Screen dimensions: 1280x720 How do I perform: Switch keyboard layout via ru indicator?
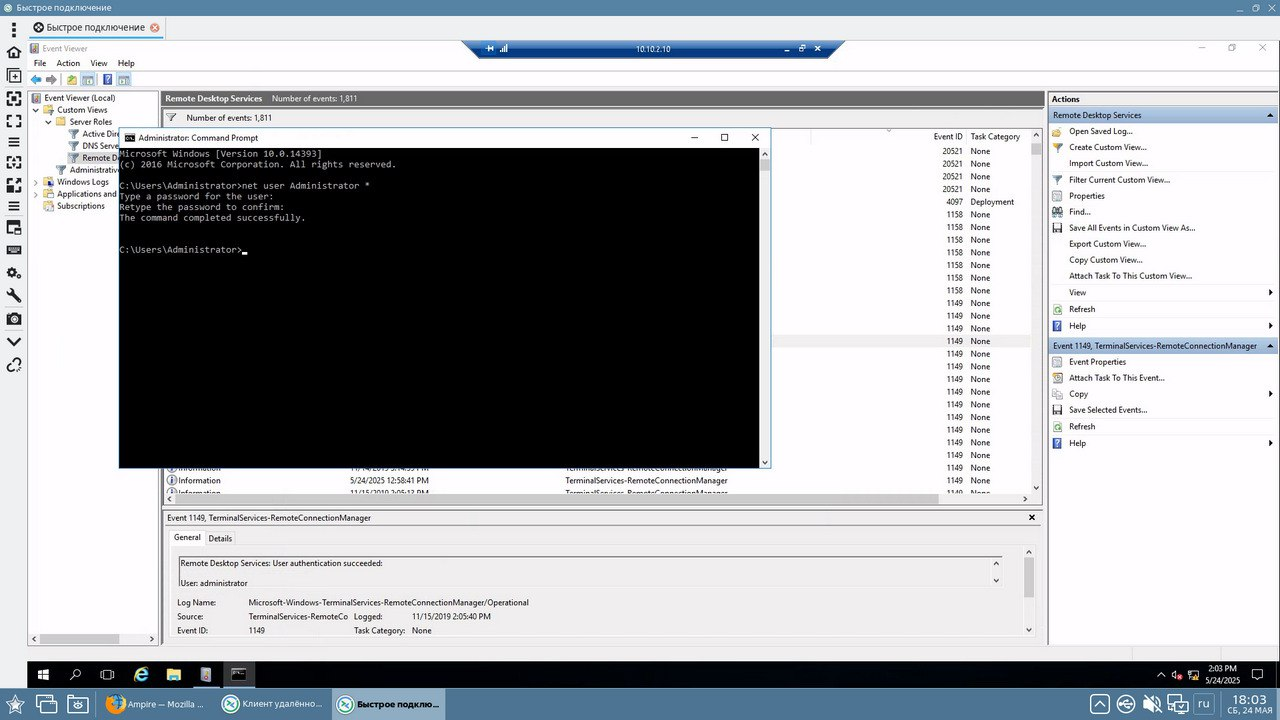[1204, 704]
